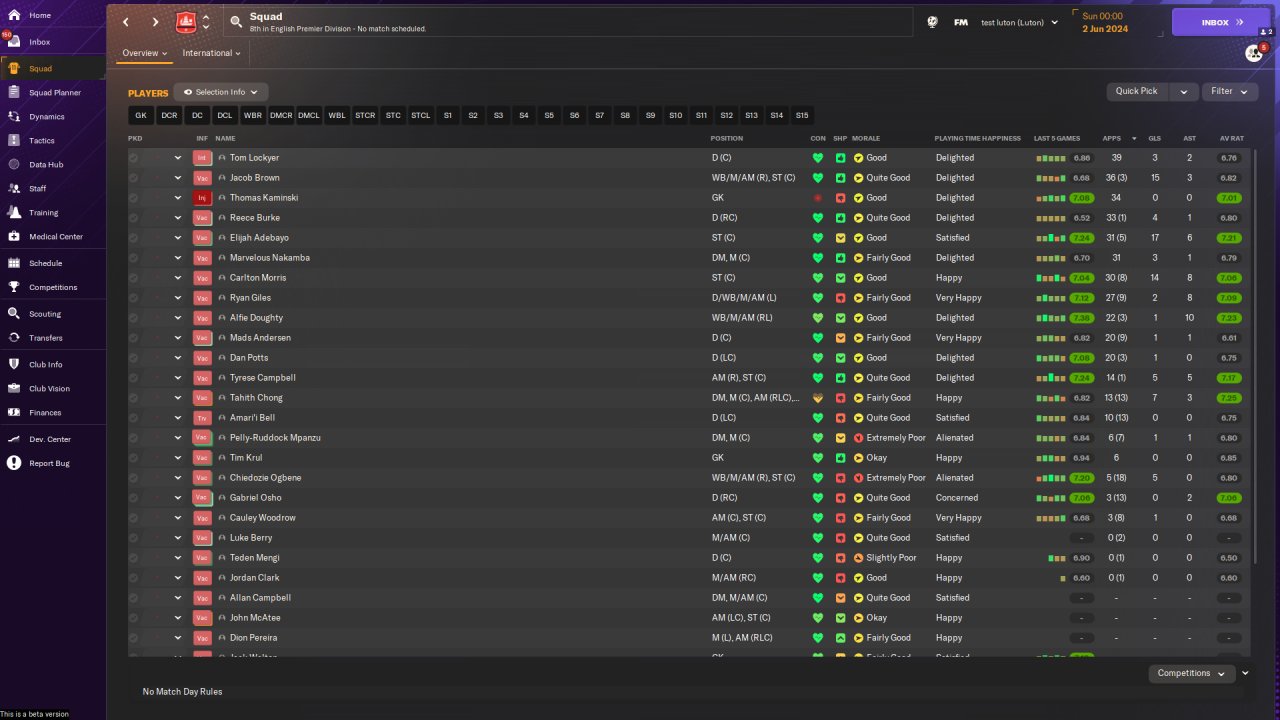Image resolution: width=1280 pixels, height=720 pixels.
Task: Toggle the pick circle for Mads Andersen
Action: (134, 338)
